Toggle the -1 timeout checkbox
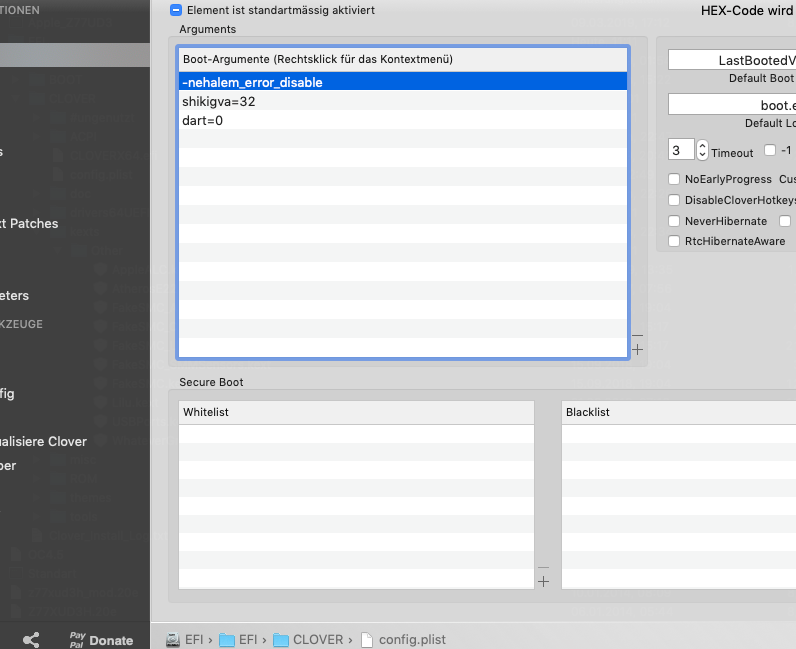The width and height of the screenshot is (796, 649). (x=770, y=150)
